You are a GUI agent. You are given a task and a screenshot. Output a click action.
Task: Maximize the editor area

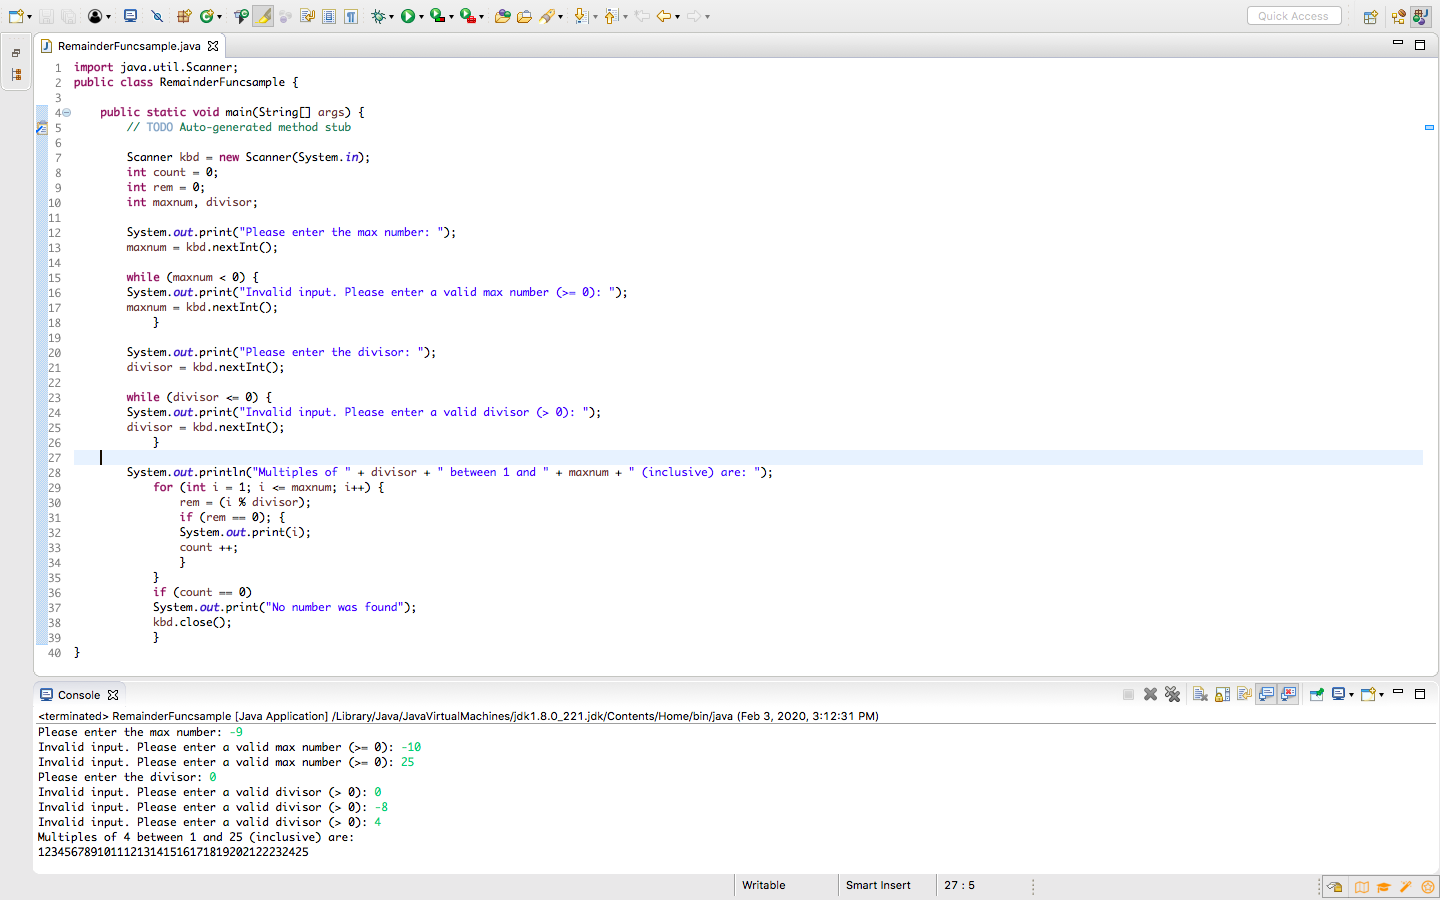[x=1419, y=45]
